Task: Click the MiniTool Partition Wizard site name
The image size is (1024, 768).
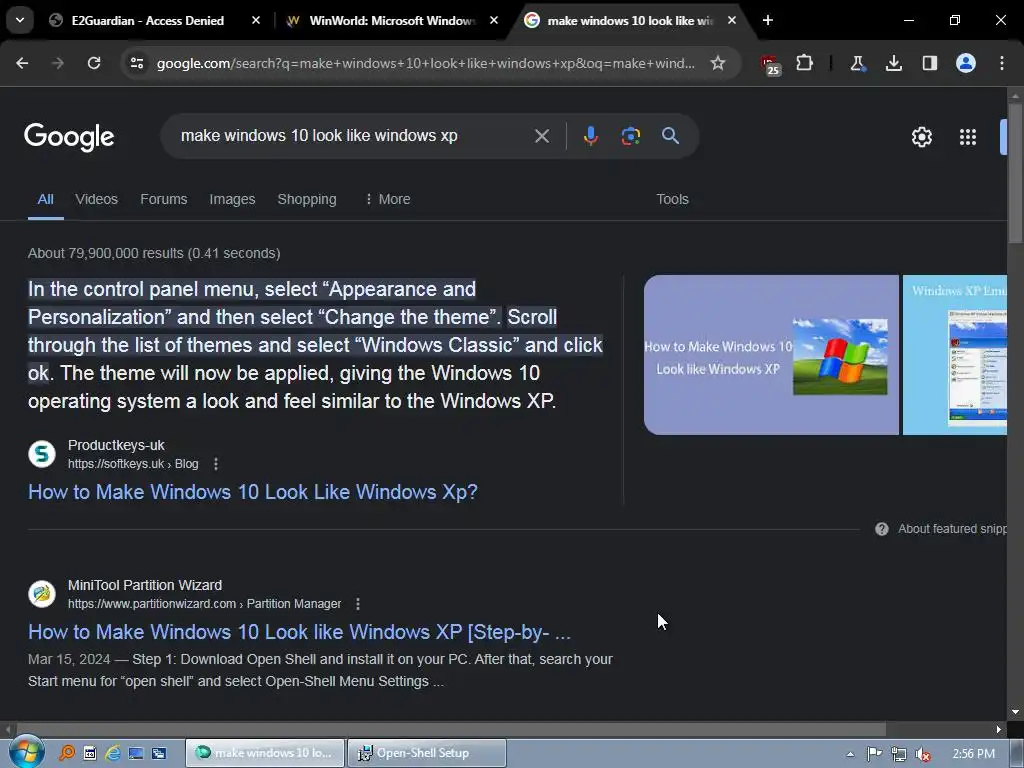Action: (145, 585)
